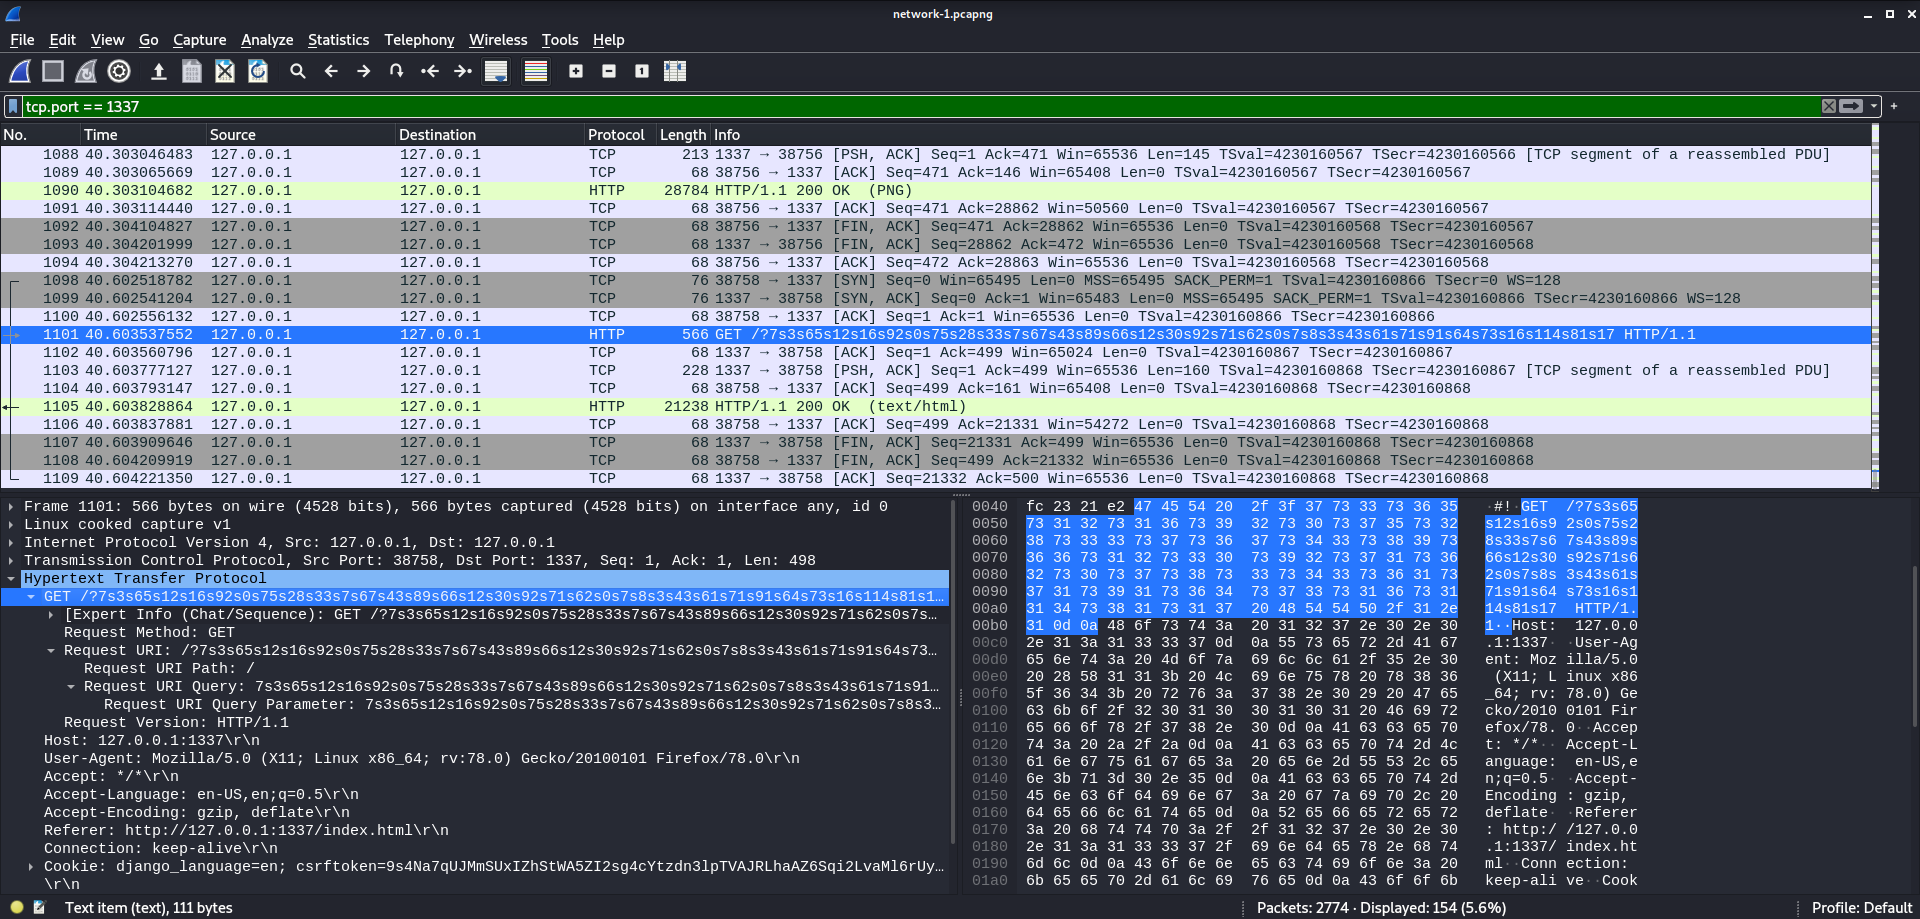Stop capture using square icon
Image resolution: width=1920 pixels, height=919 pixels.
pyautogui.click(x=53, y=71)
